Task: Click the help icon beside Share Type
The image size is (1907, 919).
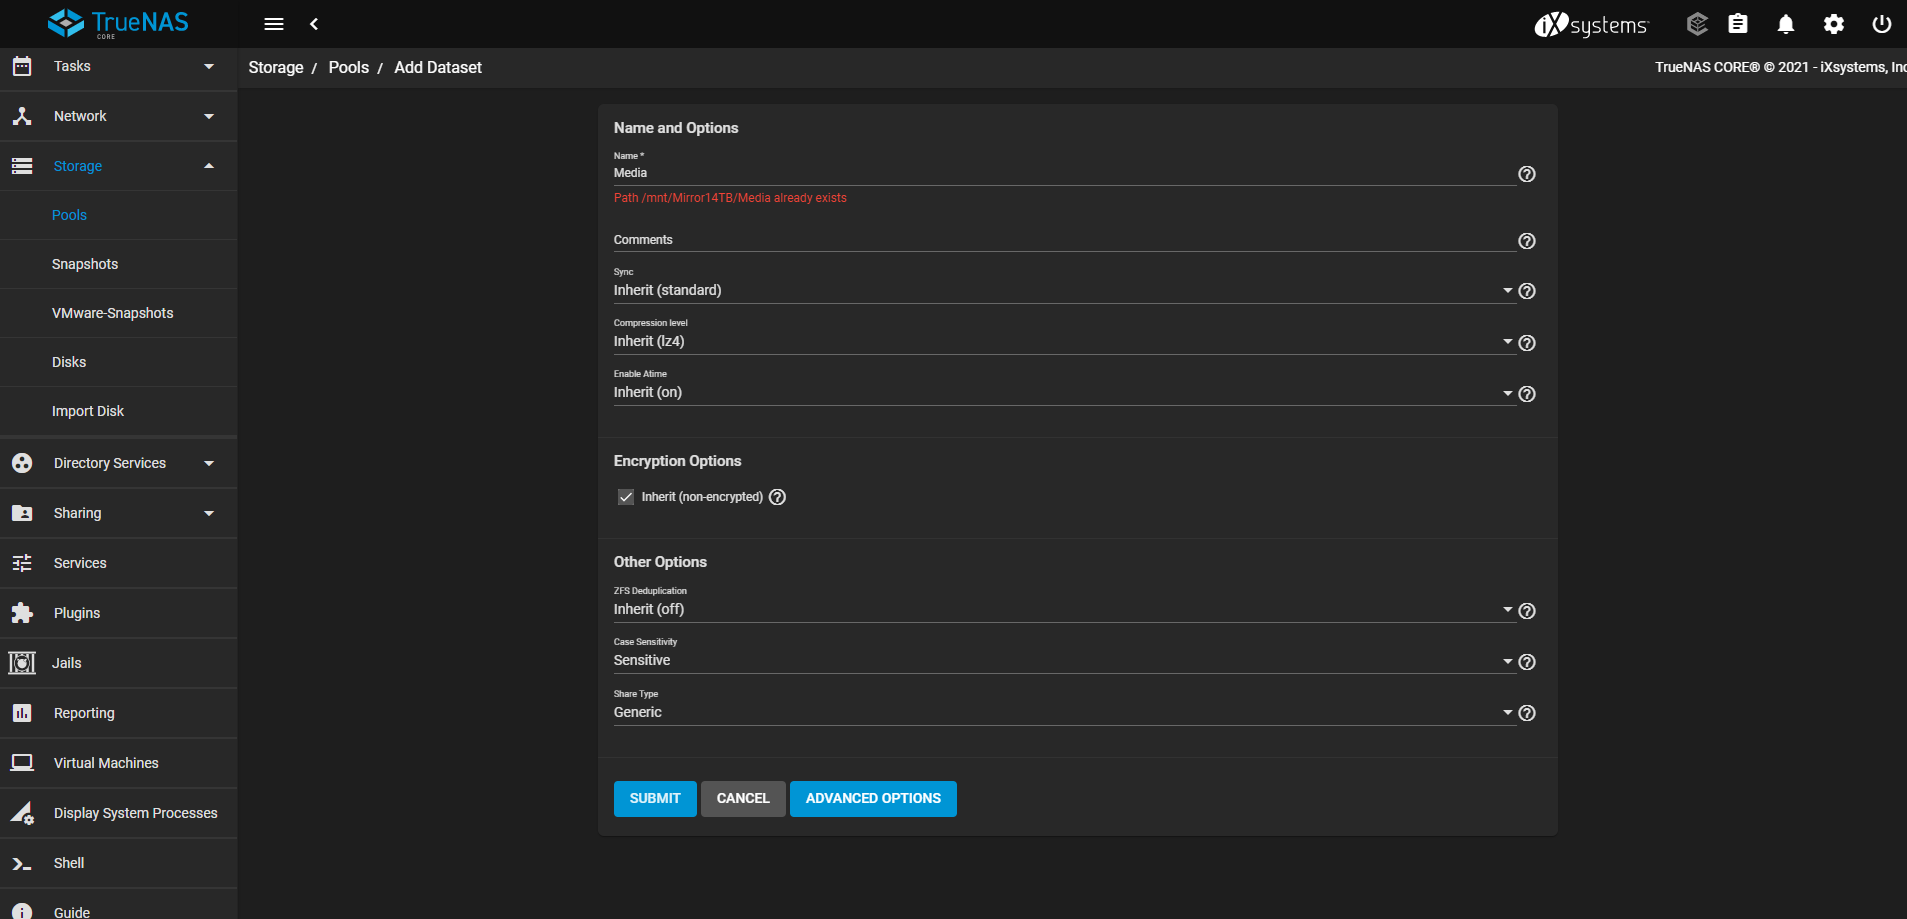Action: (x=1526, y=713)
